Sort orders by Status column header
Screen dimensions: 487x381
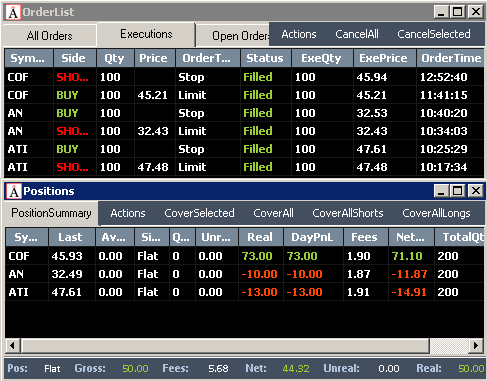(266, 58)
